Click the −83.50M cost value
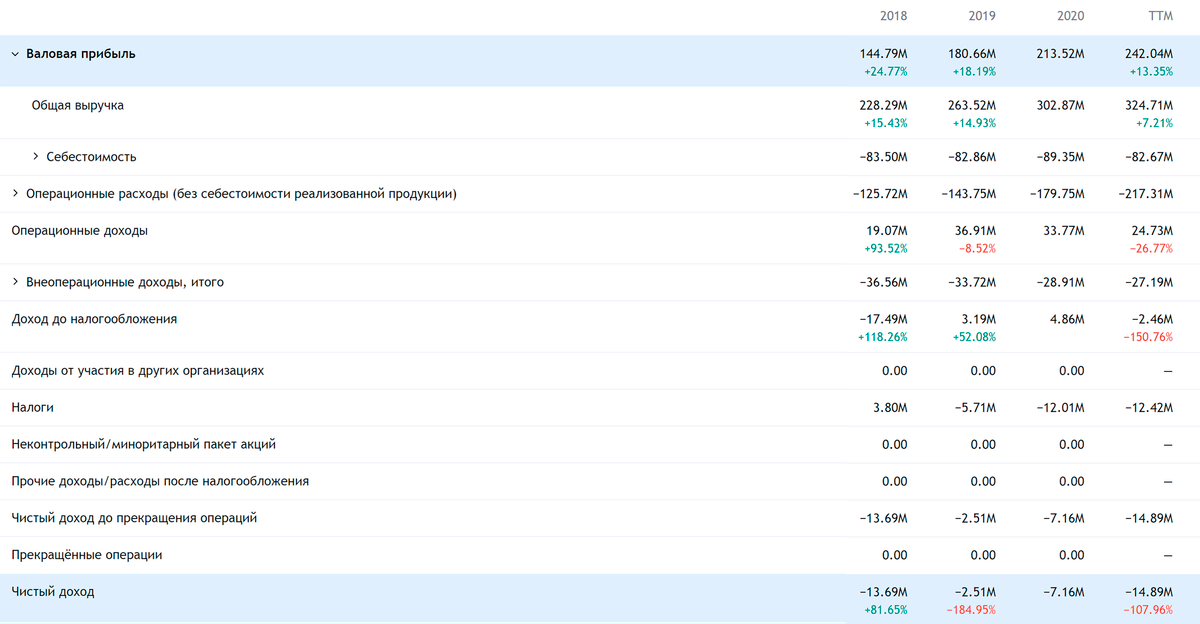This screenshot has width=1200, height=624. (884, 157)
